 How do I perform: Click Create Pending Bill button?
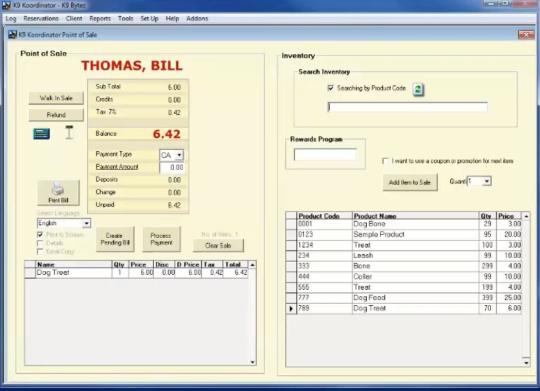coord(115,239)
